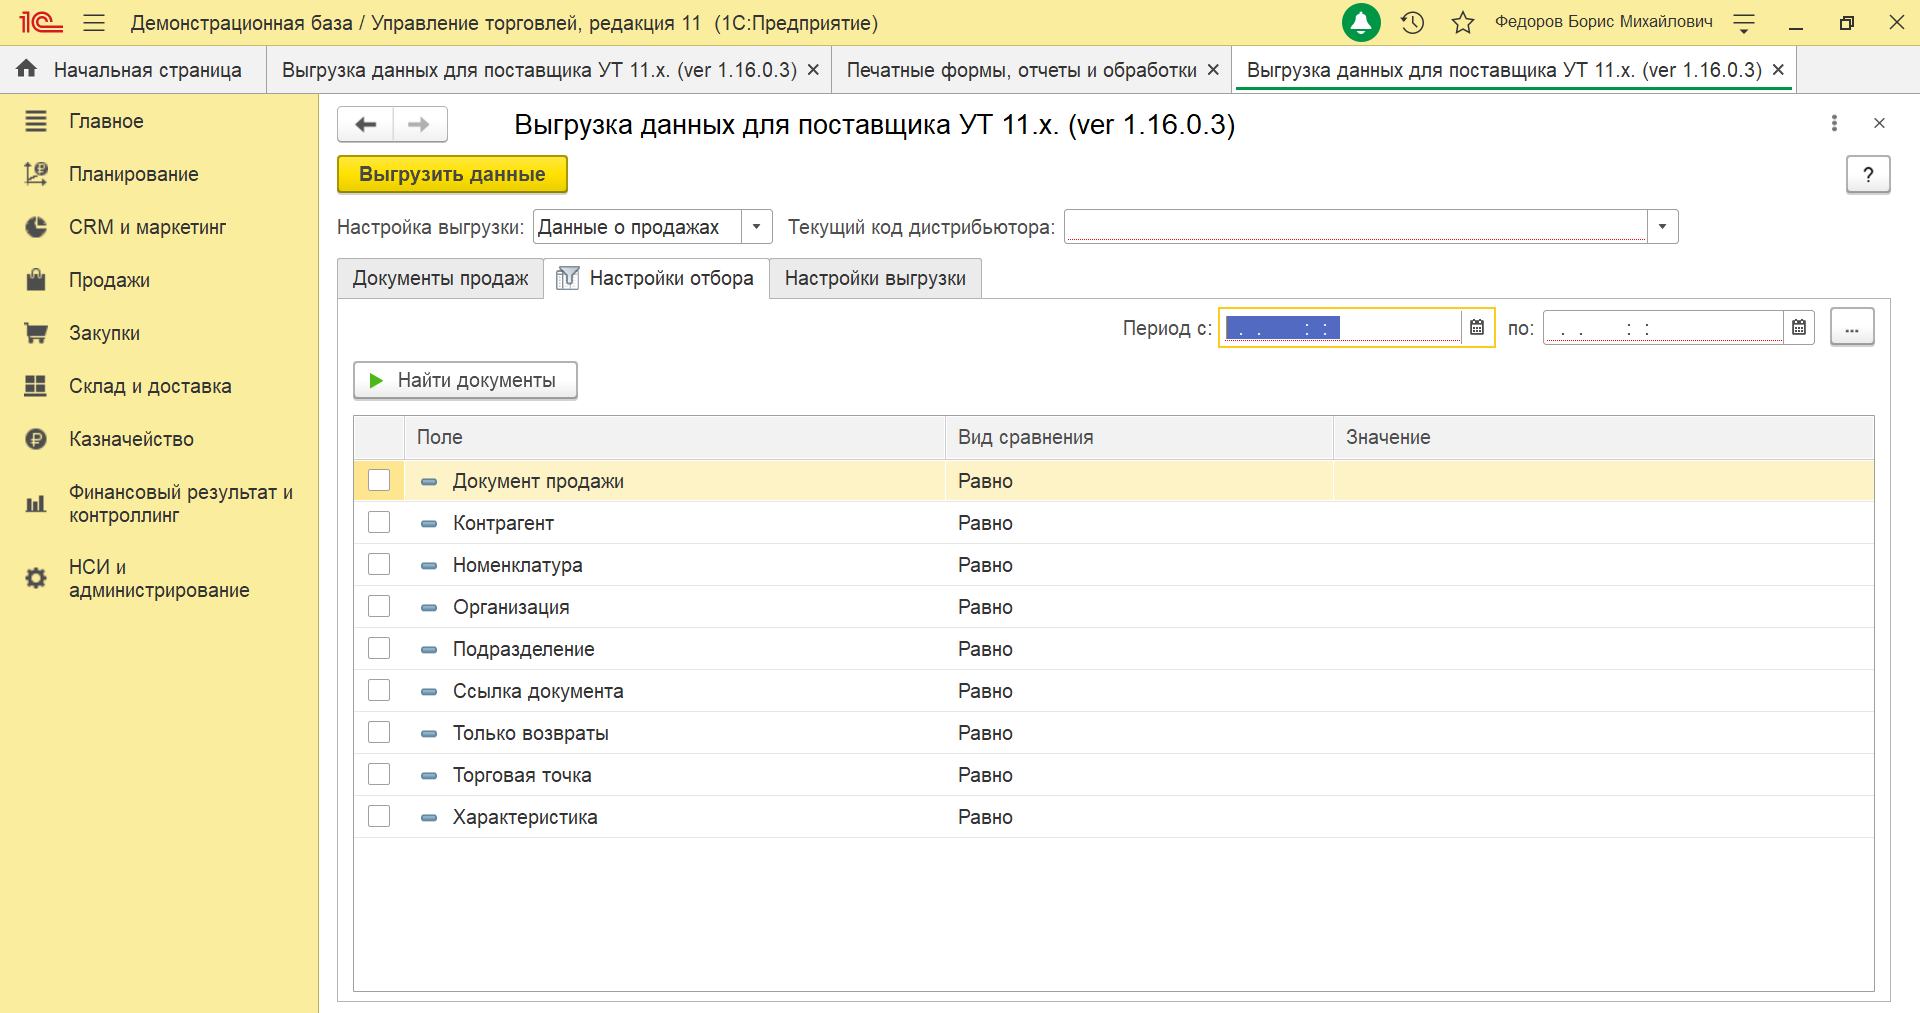Click the CRM и маркетинг pie icon
This screenshot has height=1013, width=1920.
(36, 227)
